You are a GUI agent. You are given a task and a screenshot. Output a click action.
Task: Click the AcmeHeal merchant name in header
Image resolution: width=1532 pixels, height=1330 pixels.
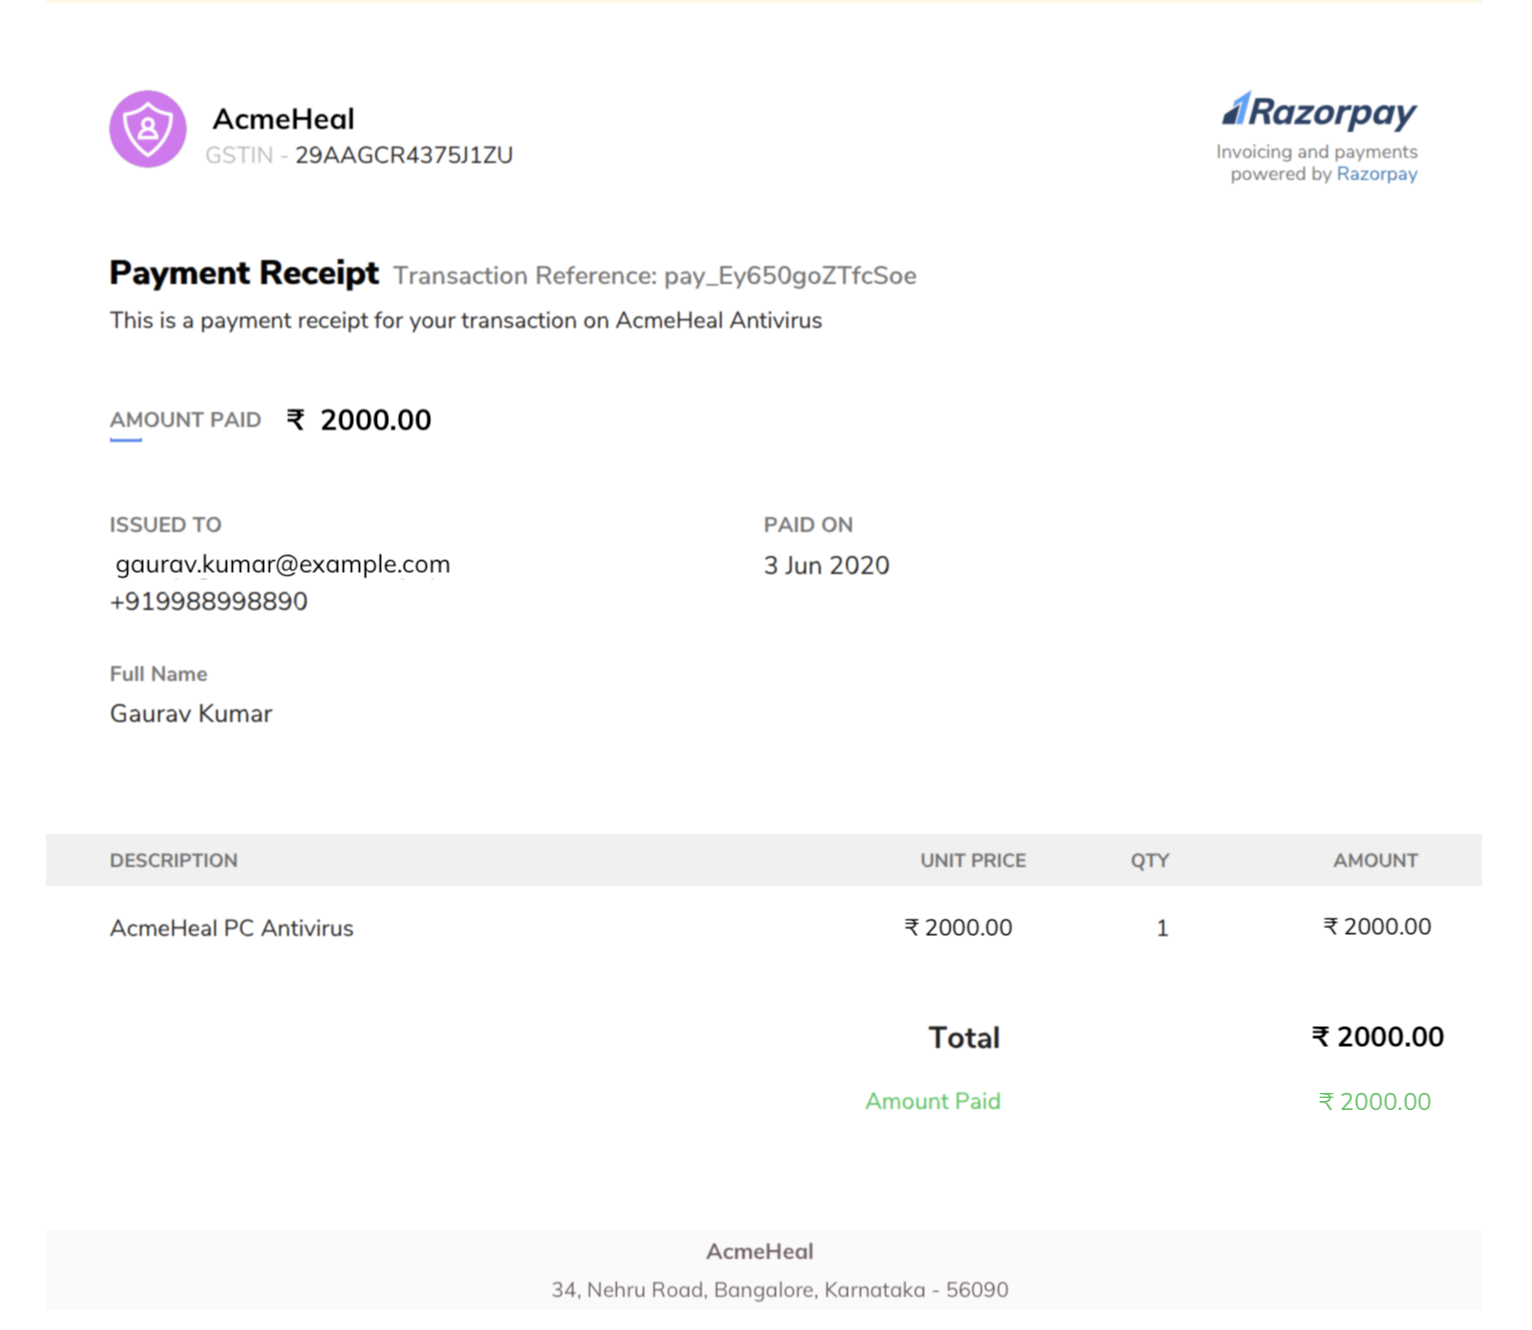[x=283, y=119]
